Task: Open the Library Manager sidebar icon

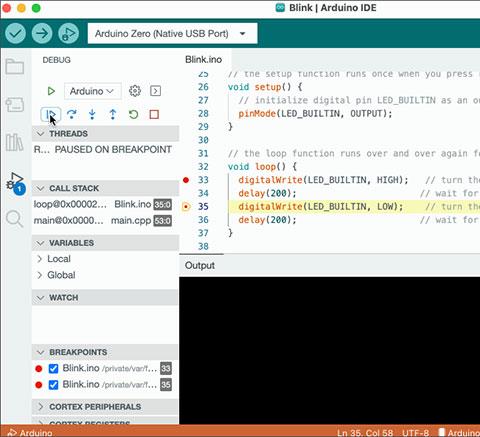Action: tap(15, 142)
